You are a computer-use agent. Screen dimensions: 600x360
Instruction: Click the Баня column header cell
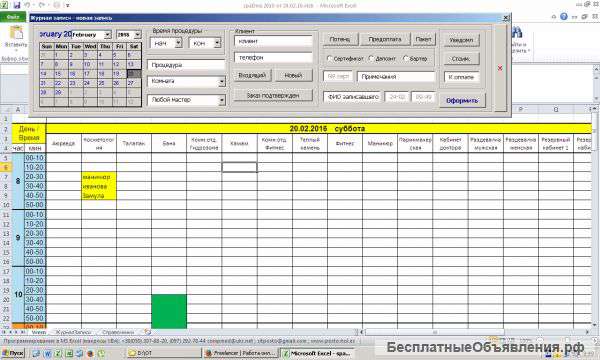click(x=169, y=143)
